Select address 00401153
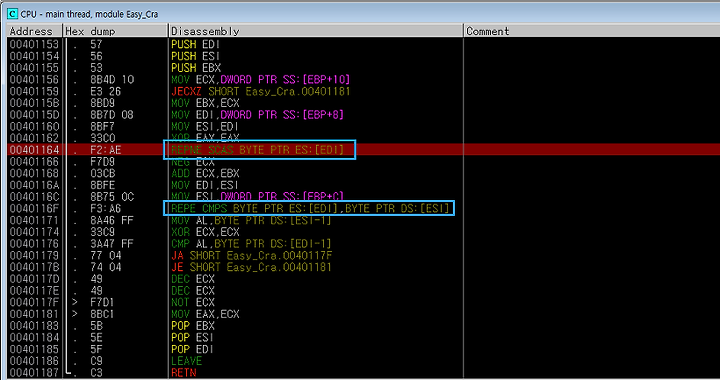The image size is (720, 380). tap(34, 44)
